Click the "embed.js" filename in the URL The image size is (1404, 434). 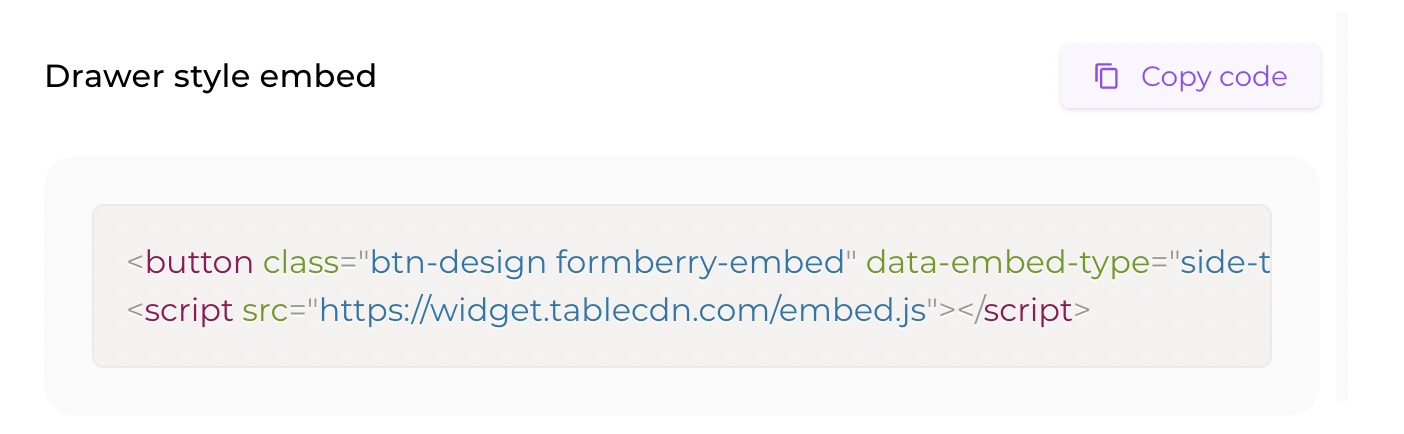pyautogui.click(x=853, y=311)
